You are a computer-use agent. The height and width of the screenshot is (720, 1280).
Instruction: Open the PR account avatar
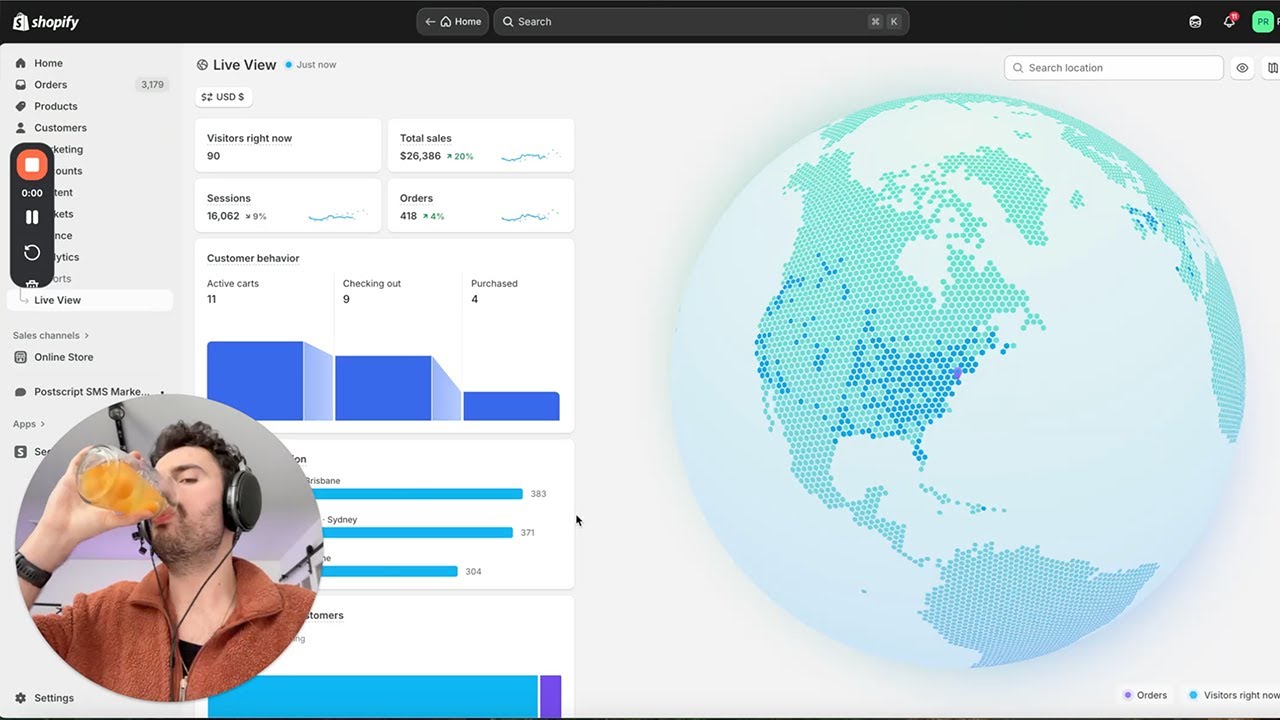coord(1263,22)
